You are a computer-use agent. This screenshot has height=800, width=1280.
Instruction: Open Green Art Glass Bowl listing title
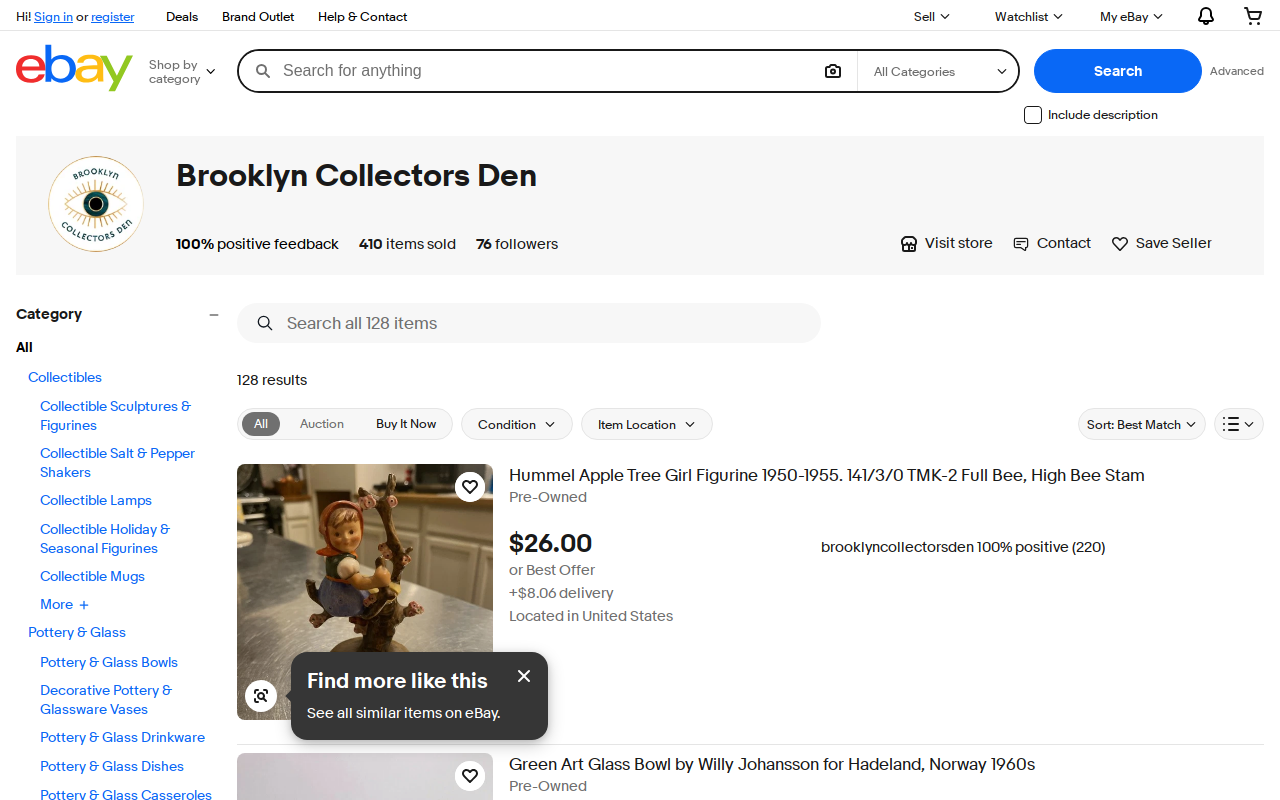(772, 764)
